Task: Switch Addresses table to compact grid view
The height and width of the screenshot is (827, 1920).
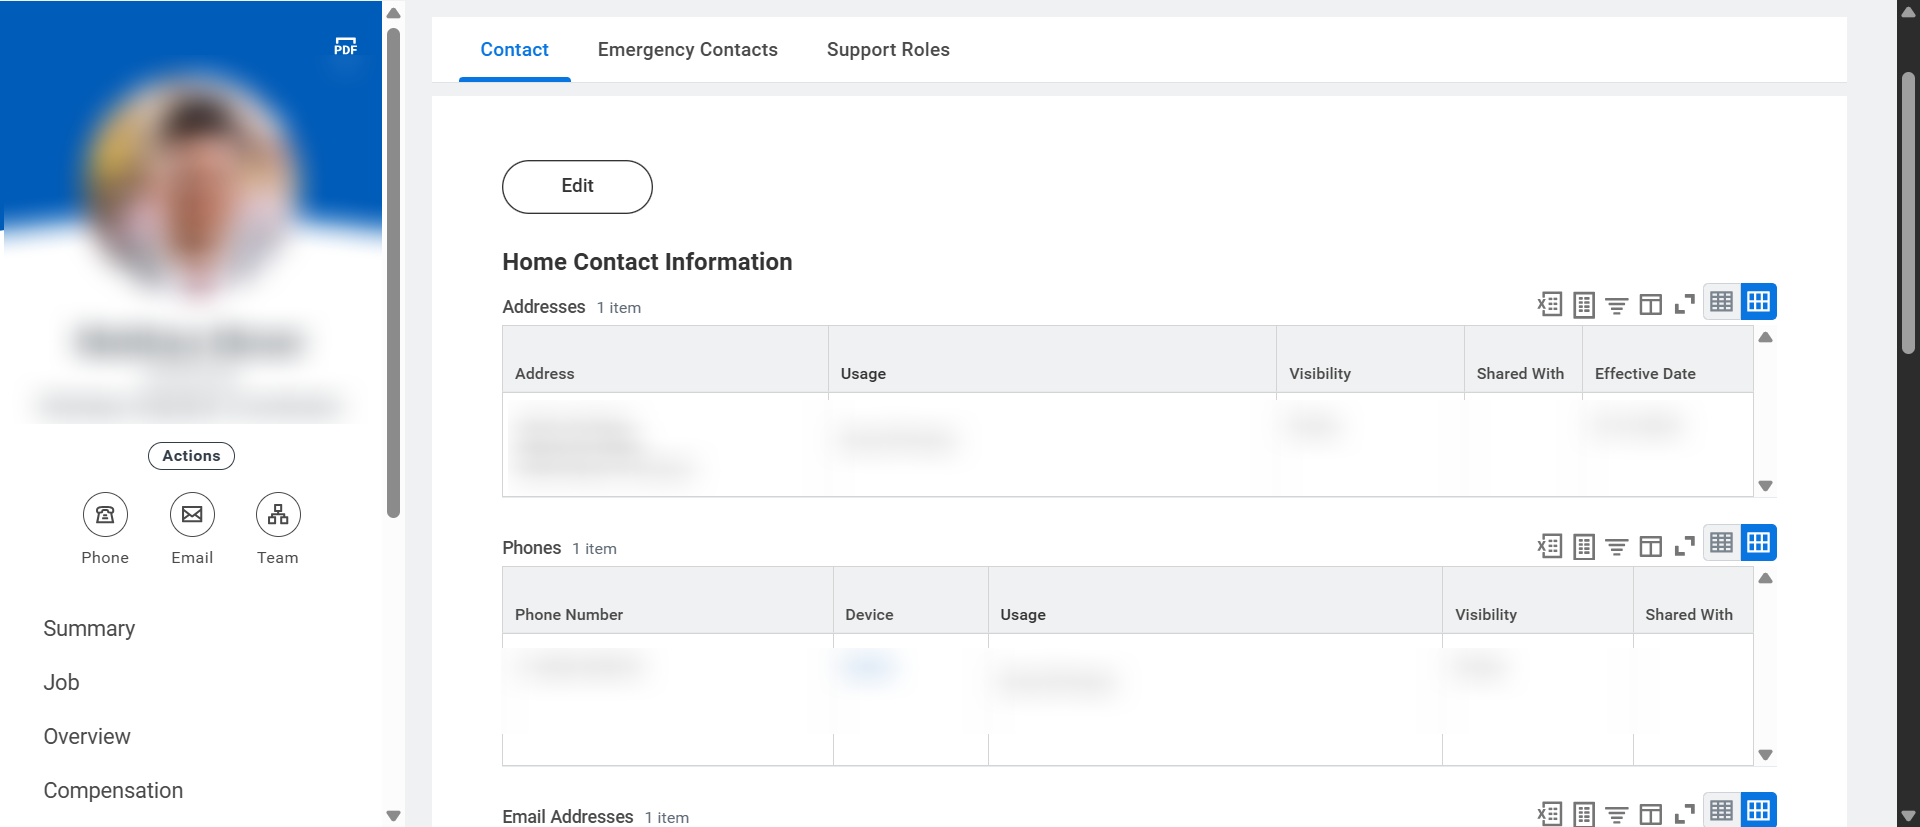Action: [x=1721, y=302]
